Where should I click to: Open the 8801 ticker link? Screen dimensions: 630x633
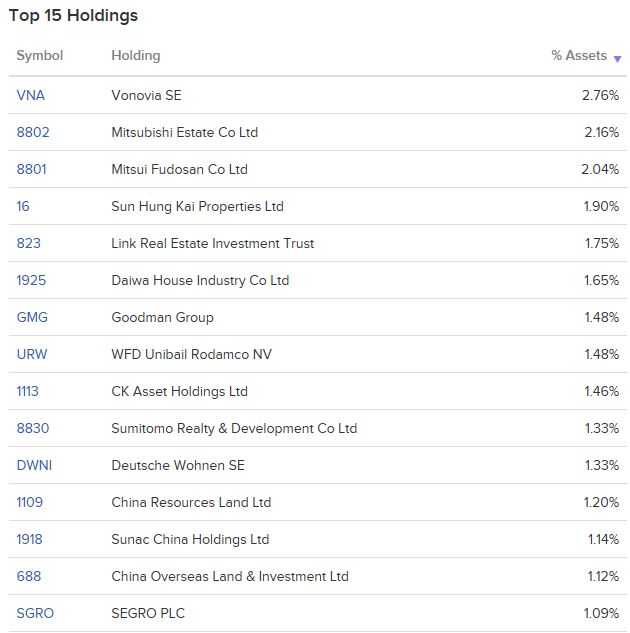(31, 169)
